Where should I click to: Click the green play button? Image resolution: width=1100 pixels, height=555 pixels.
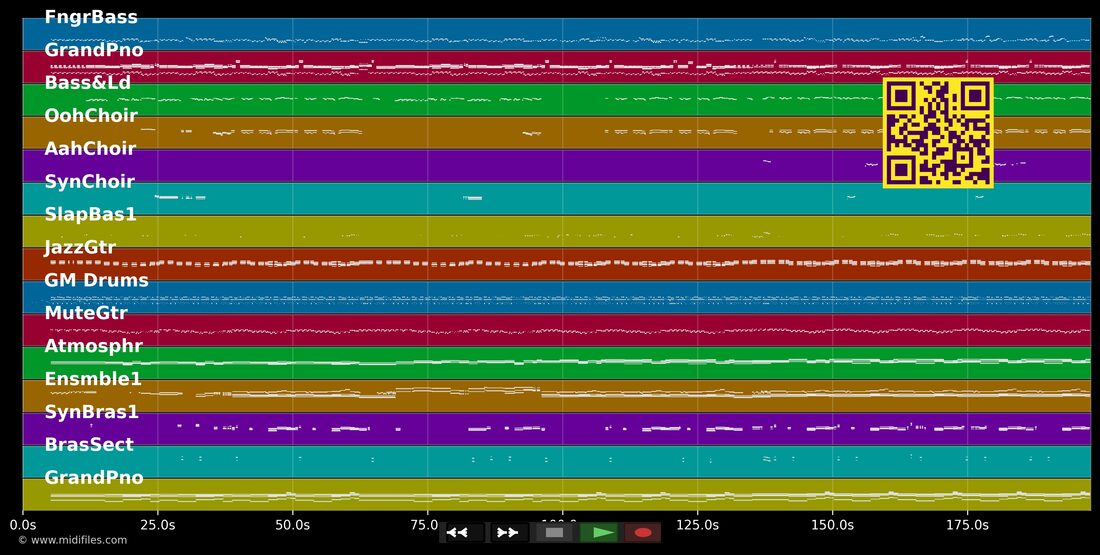pyautogui.click(x=599, y=533)
